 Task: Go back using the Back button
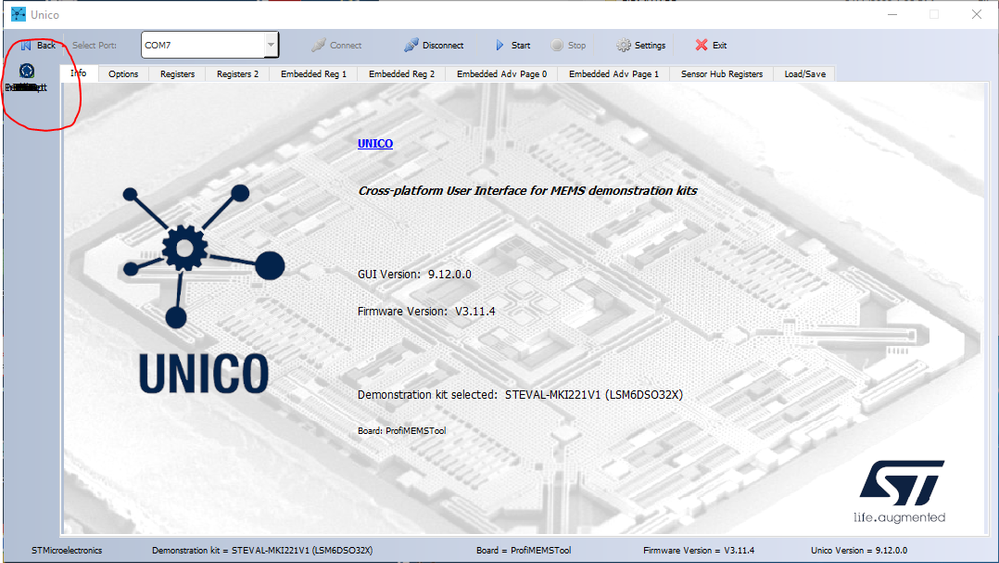click(38, 45)
